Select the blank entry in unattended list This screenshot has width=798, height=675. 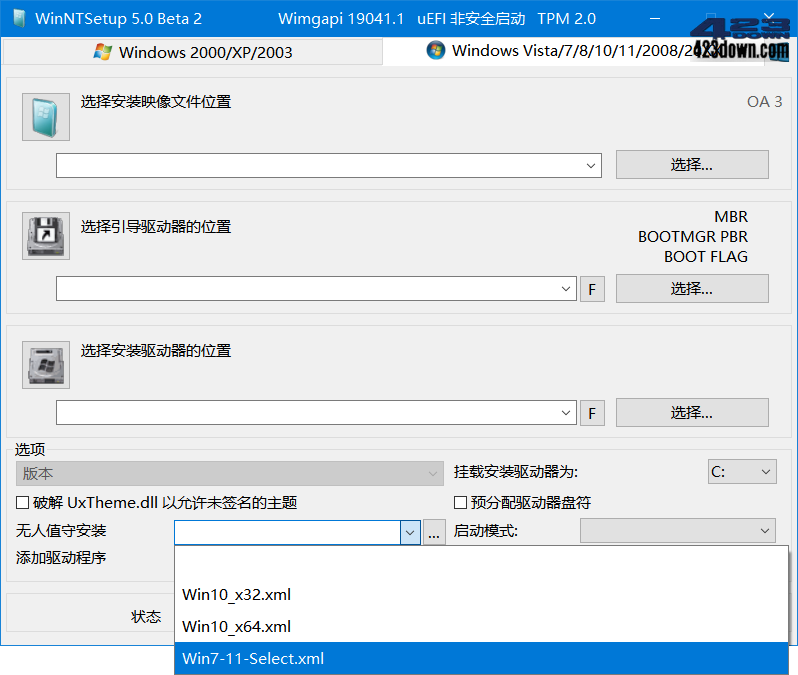pos(481,562)
